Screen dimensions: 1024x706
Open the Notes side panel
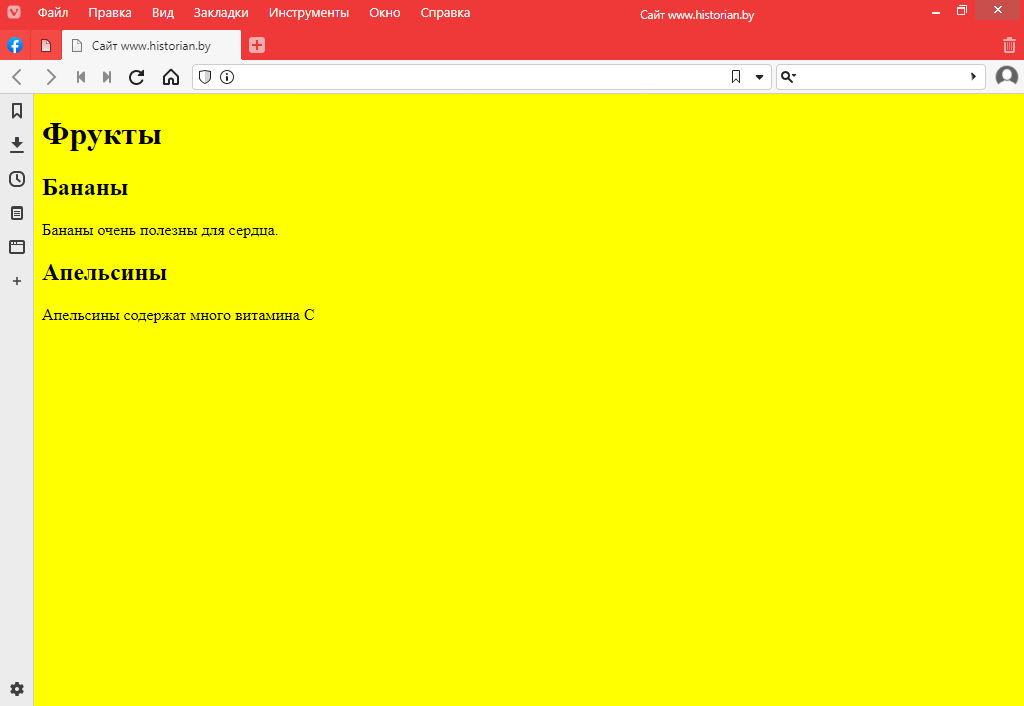17,213
